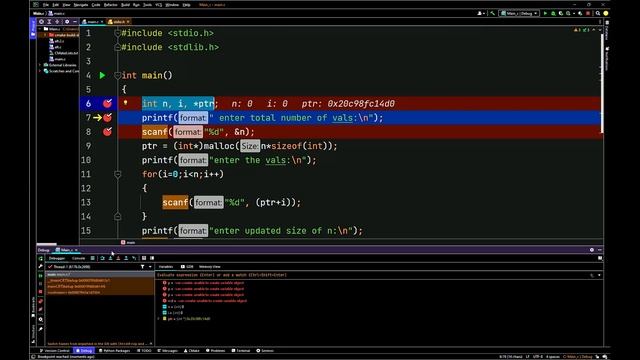This screenshot has width=640, height=360.
Task: Click Evaluate Expression calculator icon
Action: (x=144, y=258)
